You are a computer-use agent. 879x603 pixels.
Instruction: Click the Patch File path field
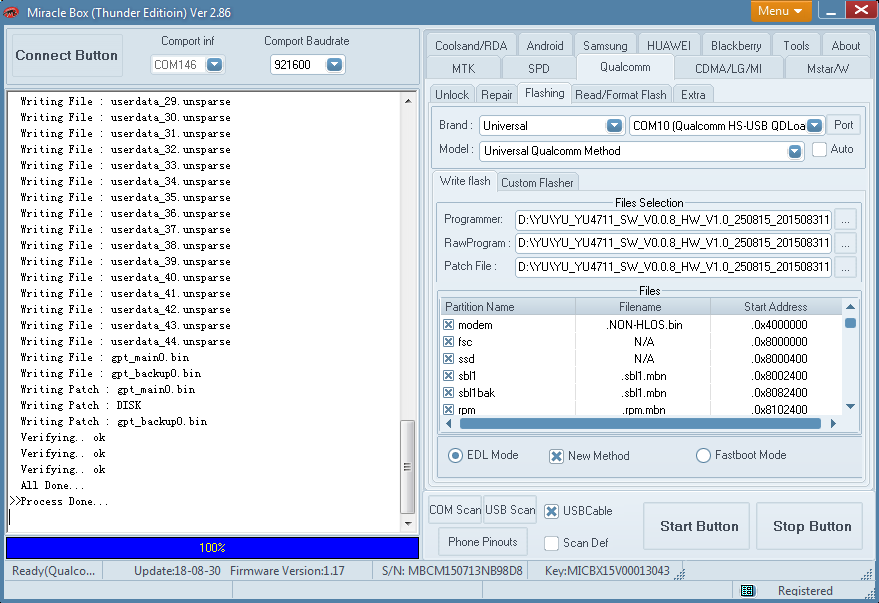[x=673, y=267]
